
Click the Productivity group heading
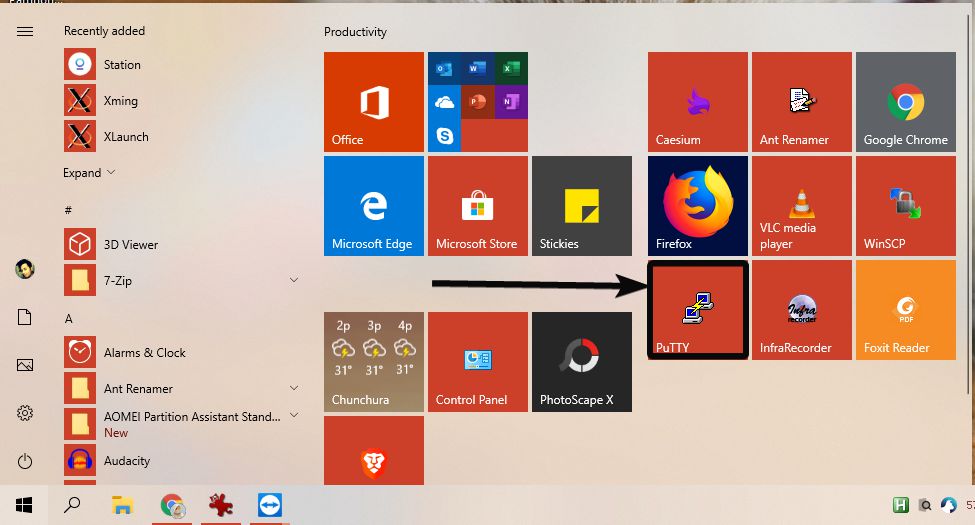click(355, 32)
